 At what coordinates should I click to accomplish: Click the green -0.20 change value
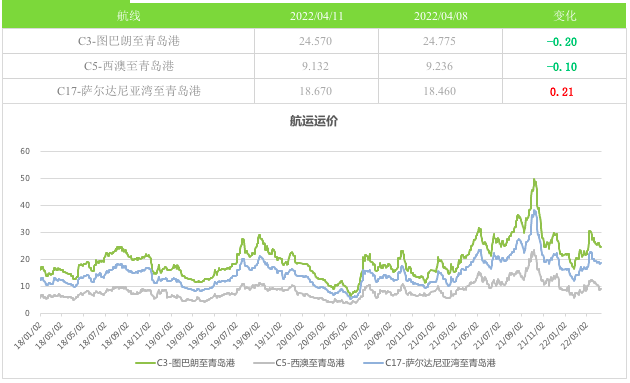(x=562, y=42)
